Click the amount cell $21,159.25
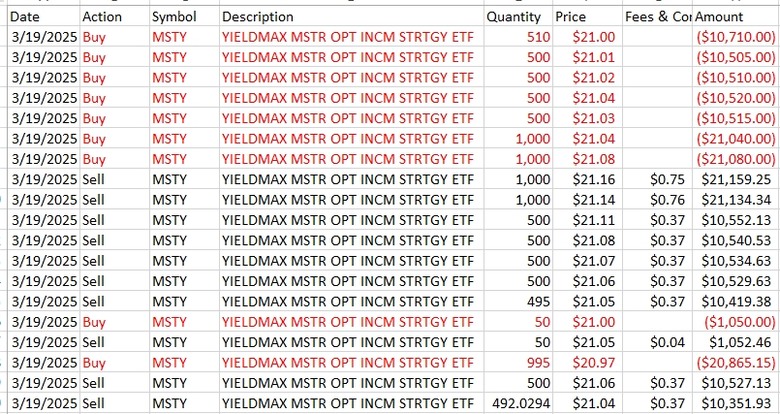Viewport: 780px width, 414px height. click(736, 180)
